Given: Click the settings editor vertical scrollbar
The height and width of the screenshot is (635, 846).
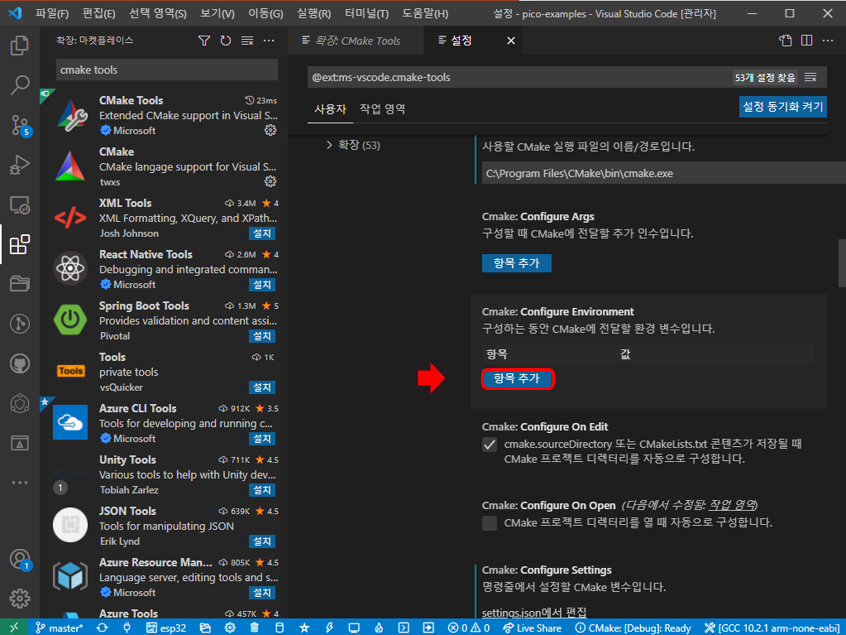Looking at the screenshot, I should click(x=842, y=263).
